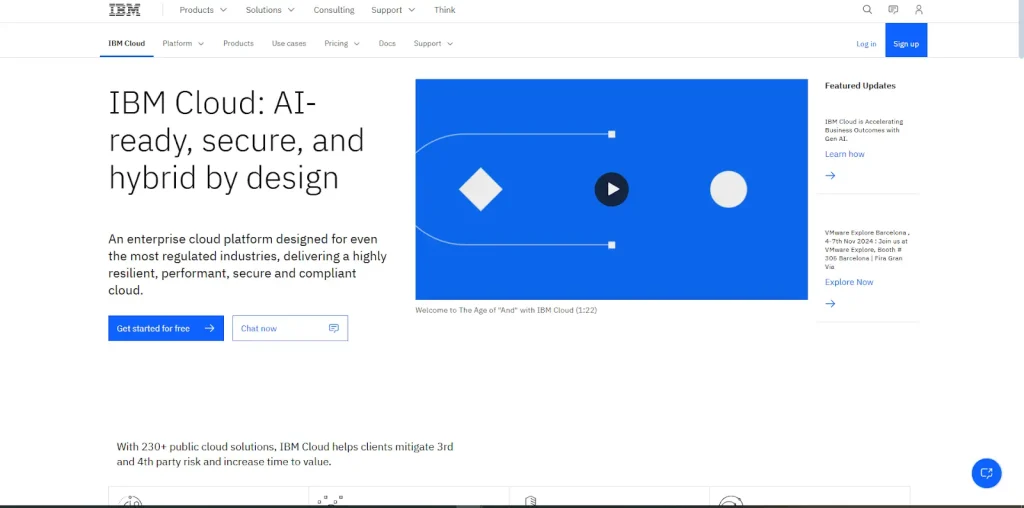Open Products in the IBM Cloud nav

[x=238, y=44]
